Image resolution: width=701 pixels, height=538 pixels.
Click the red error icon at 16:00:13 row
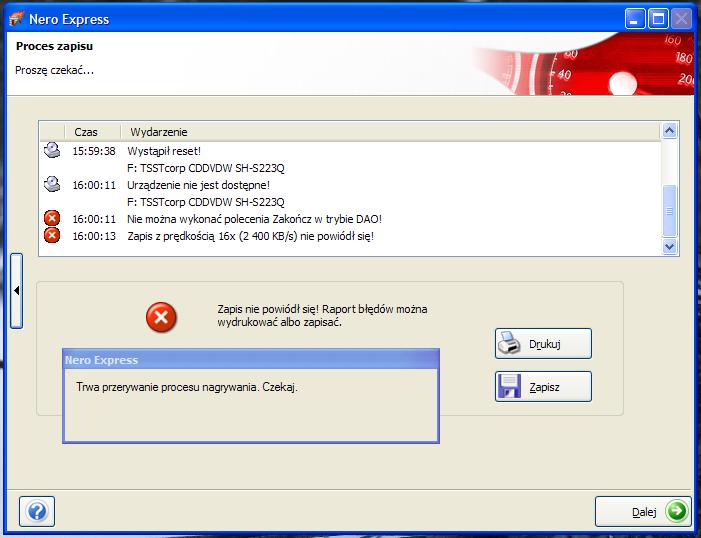coord(52,235)
